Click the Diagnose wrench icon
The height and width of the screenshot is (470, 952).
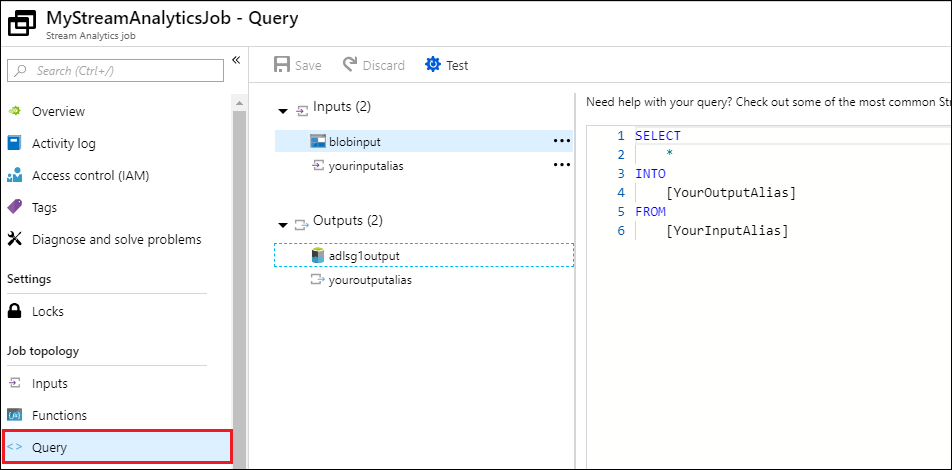tap(15, 239)
